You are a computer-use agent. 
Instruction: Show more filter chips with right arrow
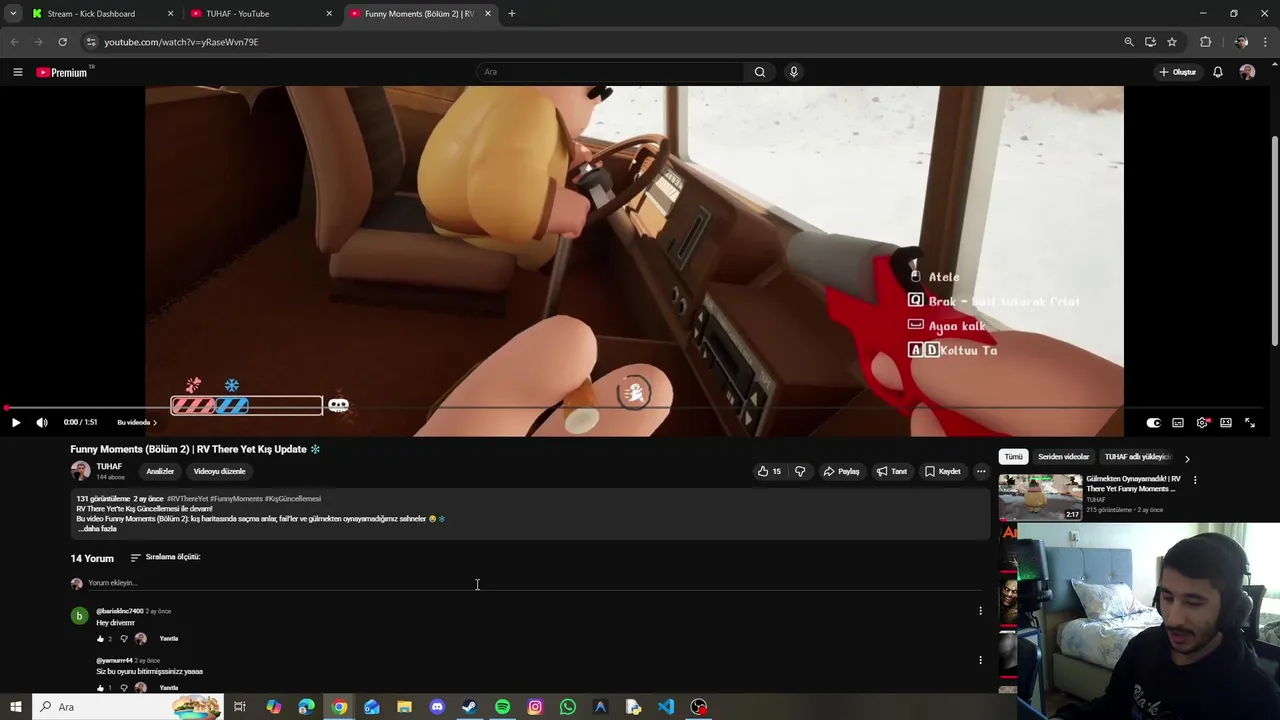1187,458
